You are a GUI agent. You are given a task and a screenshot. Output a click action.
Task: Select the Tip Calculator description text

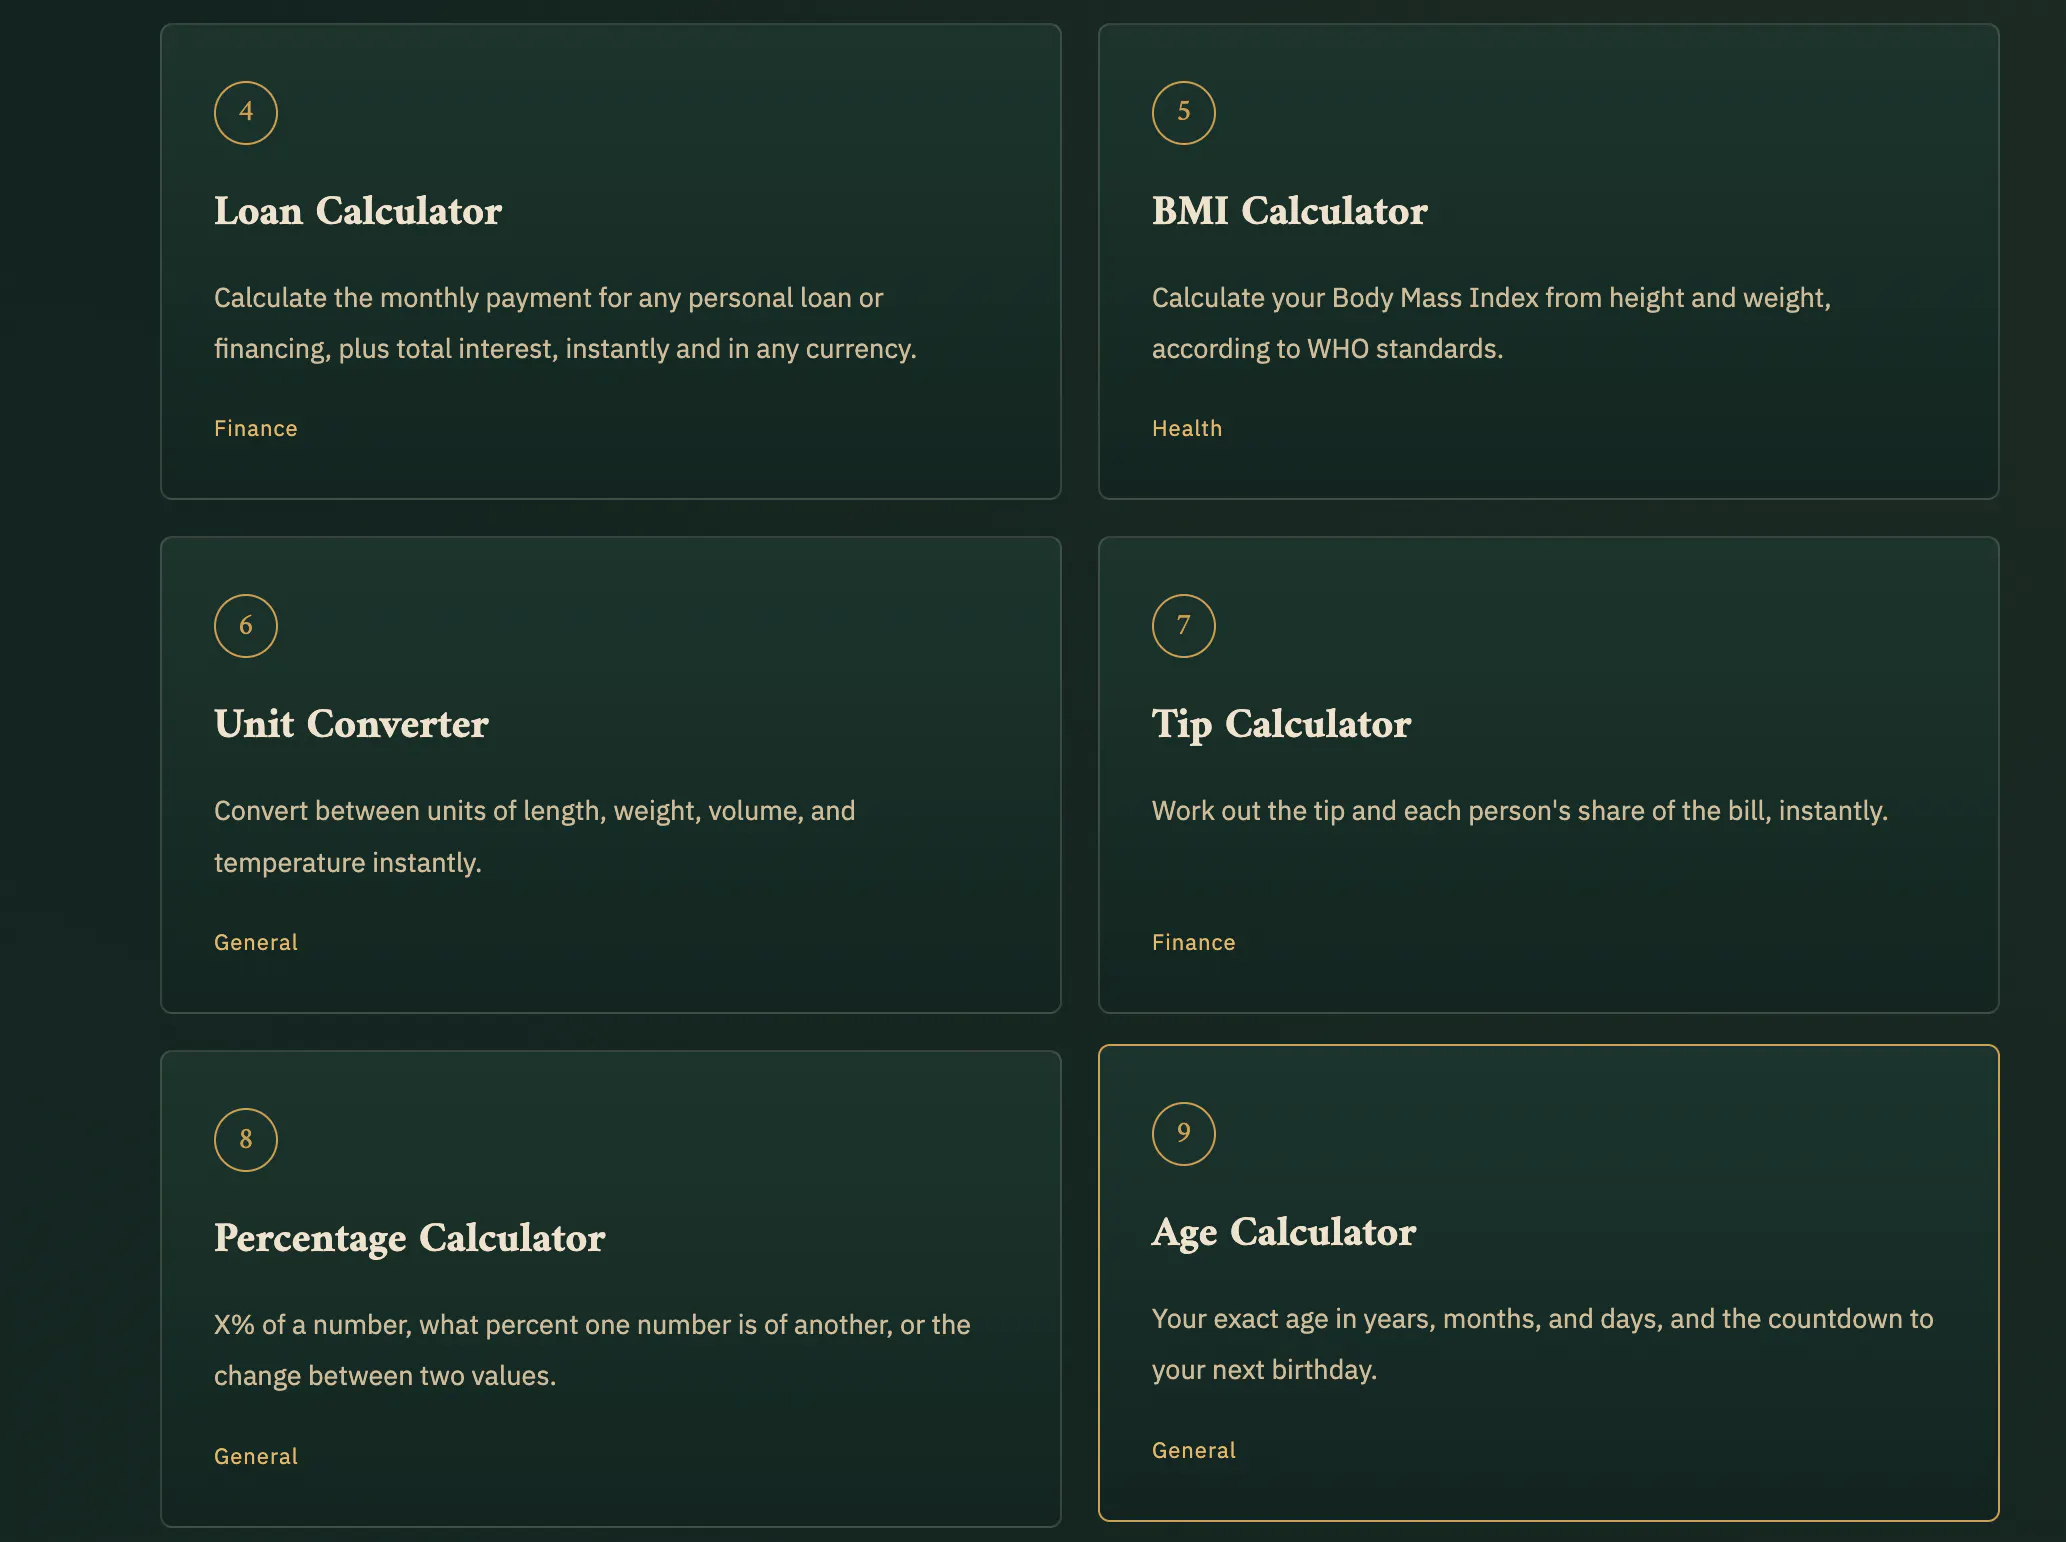(1520, 811)
